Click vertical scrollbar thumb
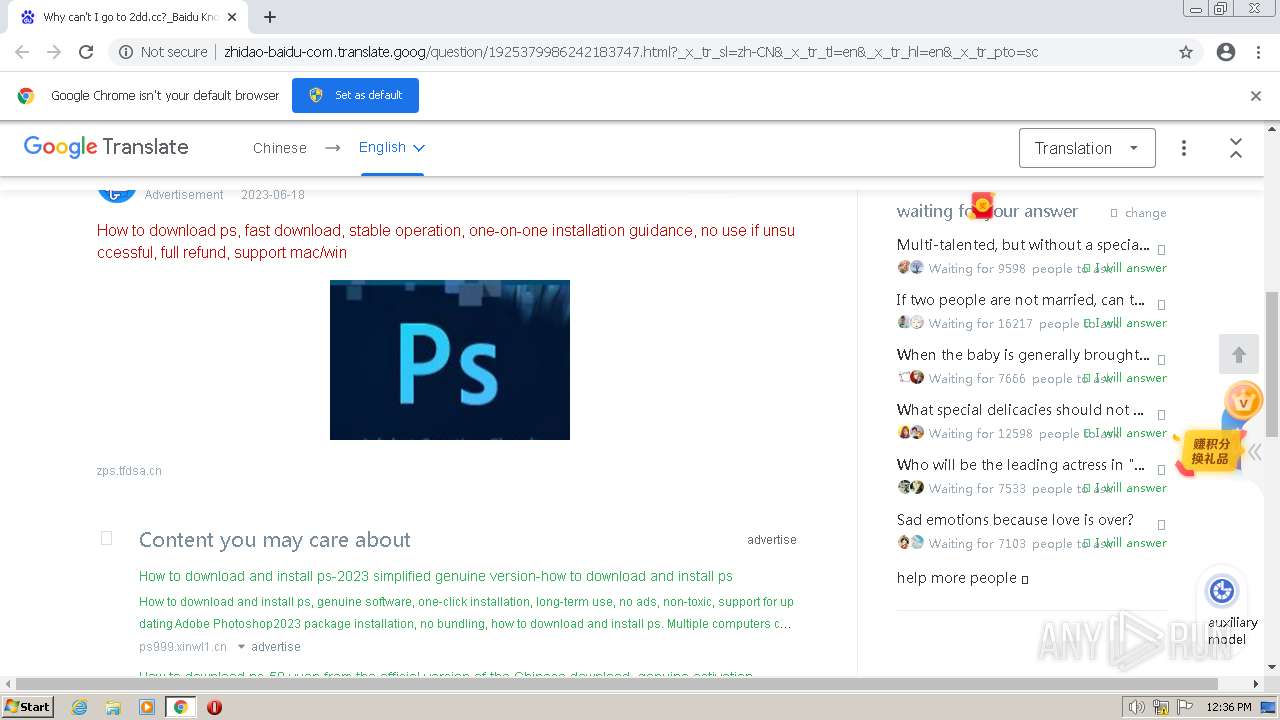The height and width of the screenshot is (720, 1280). [x=1272, y=365]
